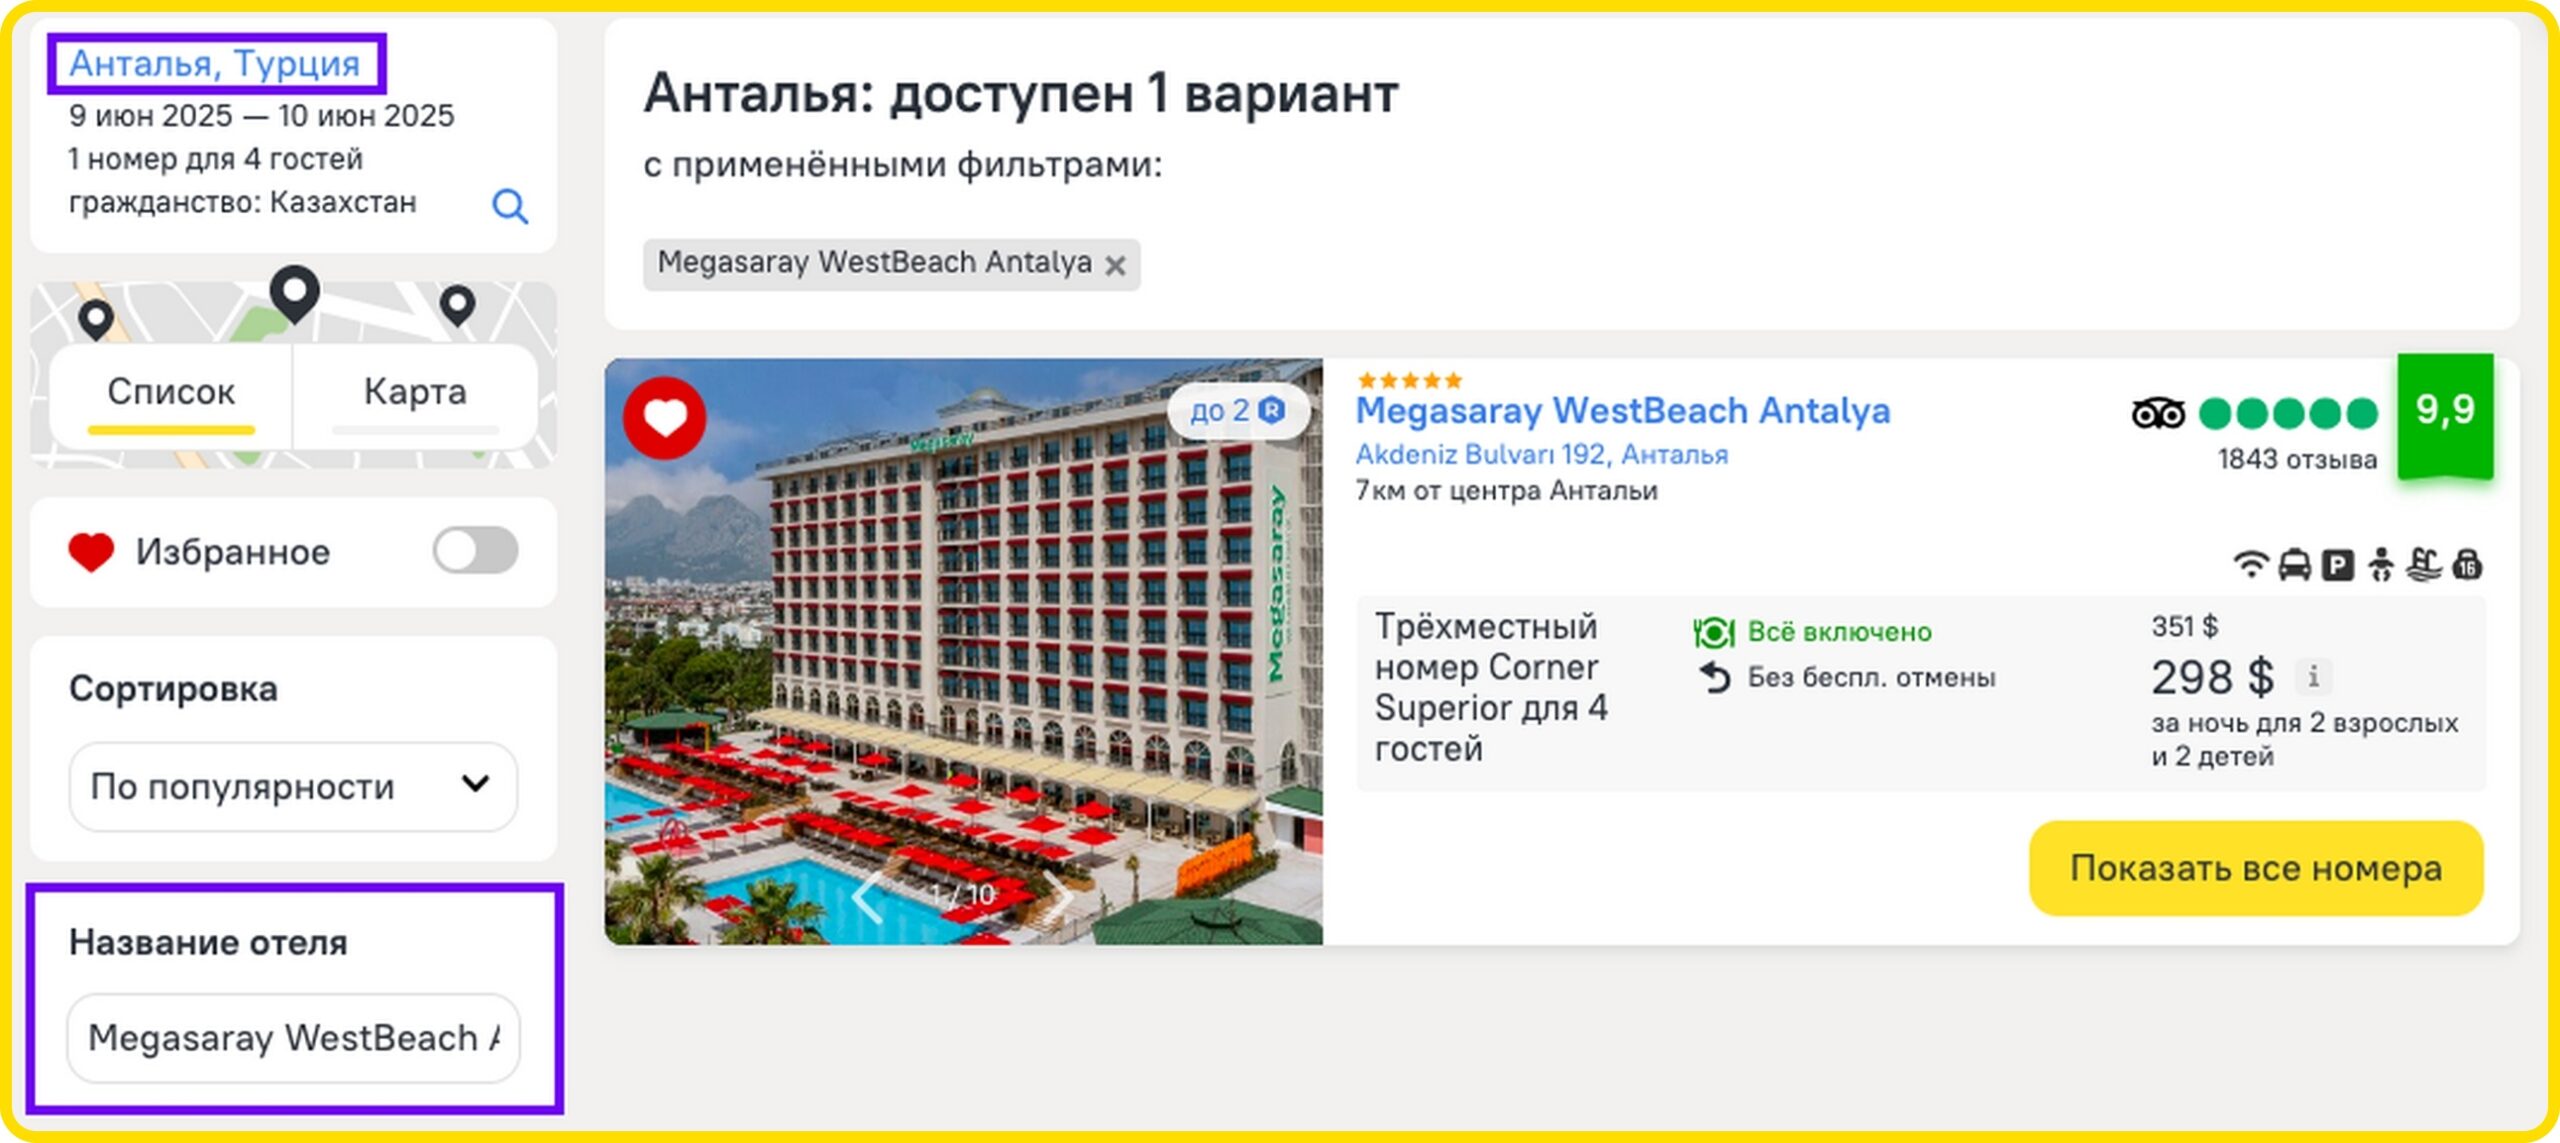Remove Megasaray WestBeach Antalya filter chip

(1115, 265)
